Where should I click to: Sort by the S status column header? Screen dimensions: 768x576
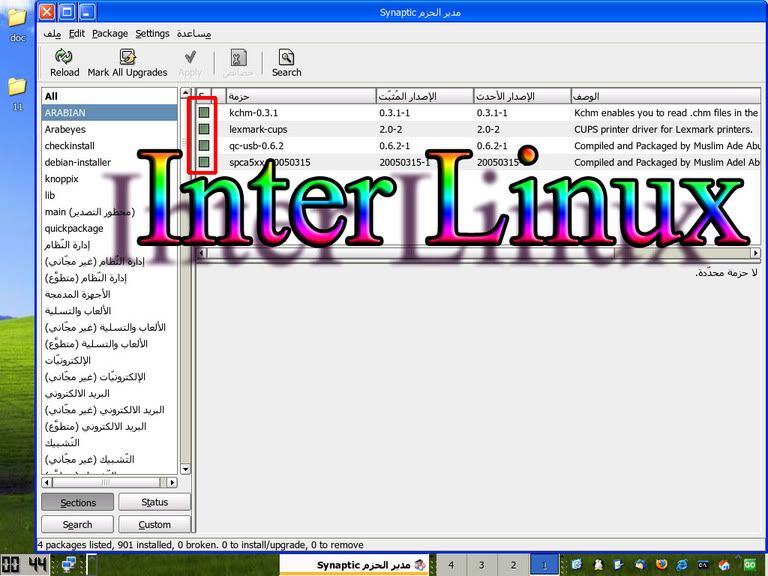click(203, 96)
